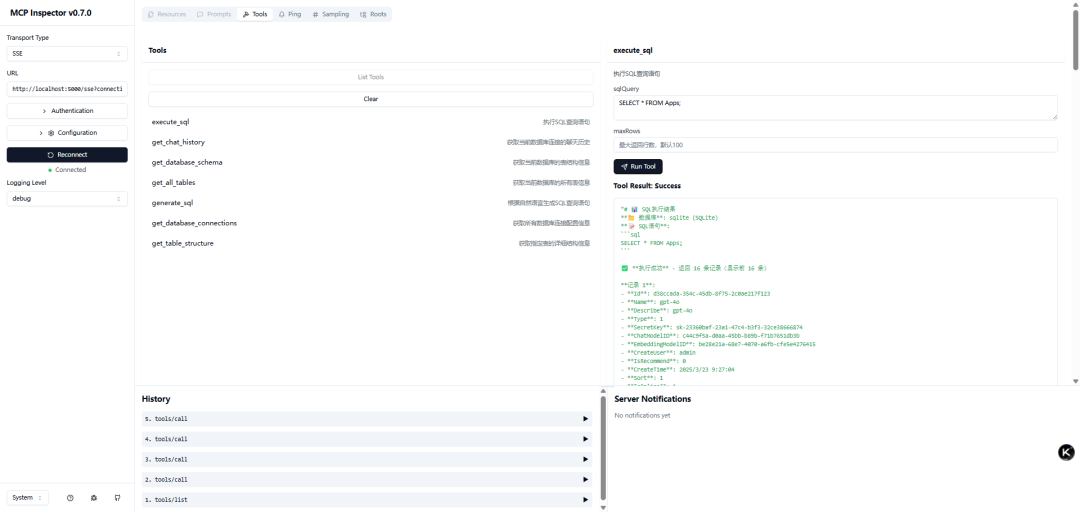The image size is (1080, 512).
Task: Click the Clear button
Action: tap(371, 99)
